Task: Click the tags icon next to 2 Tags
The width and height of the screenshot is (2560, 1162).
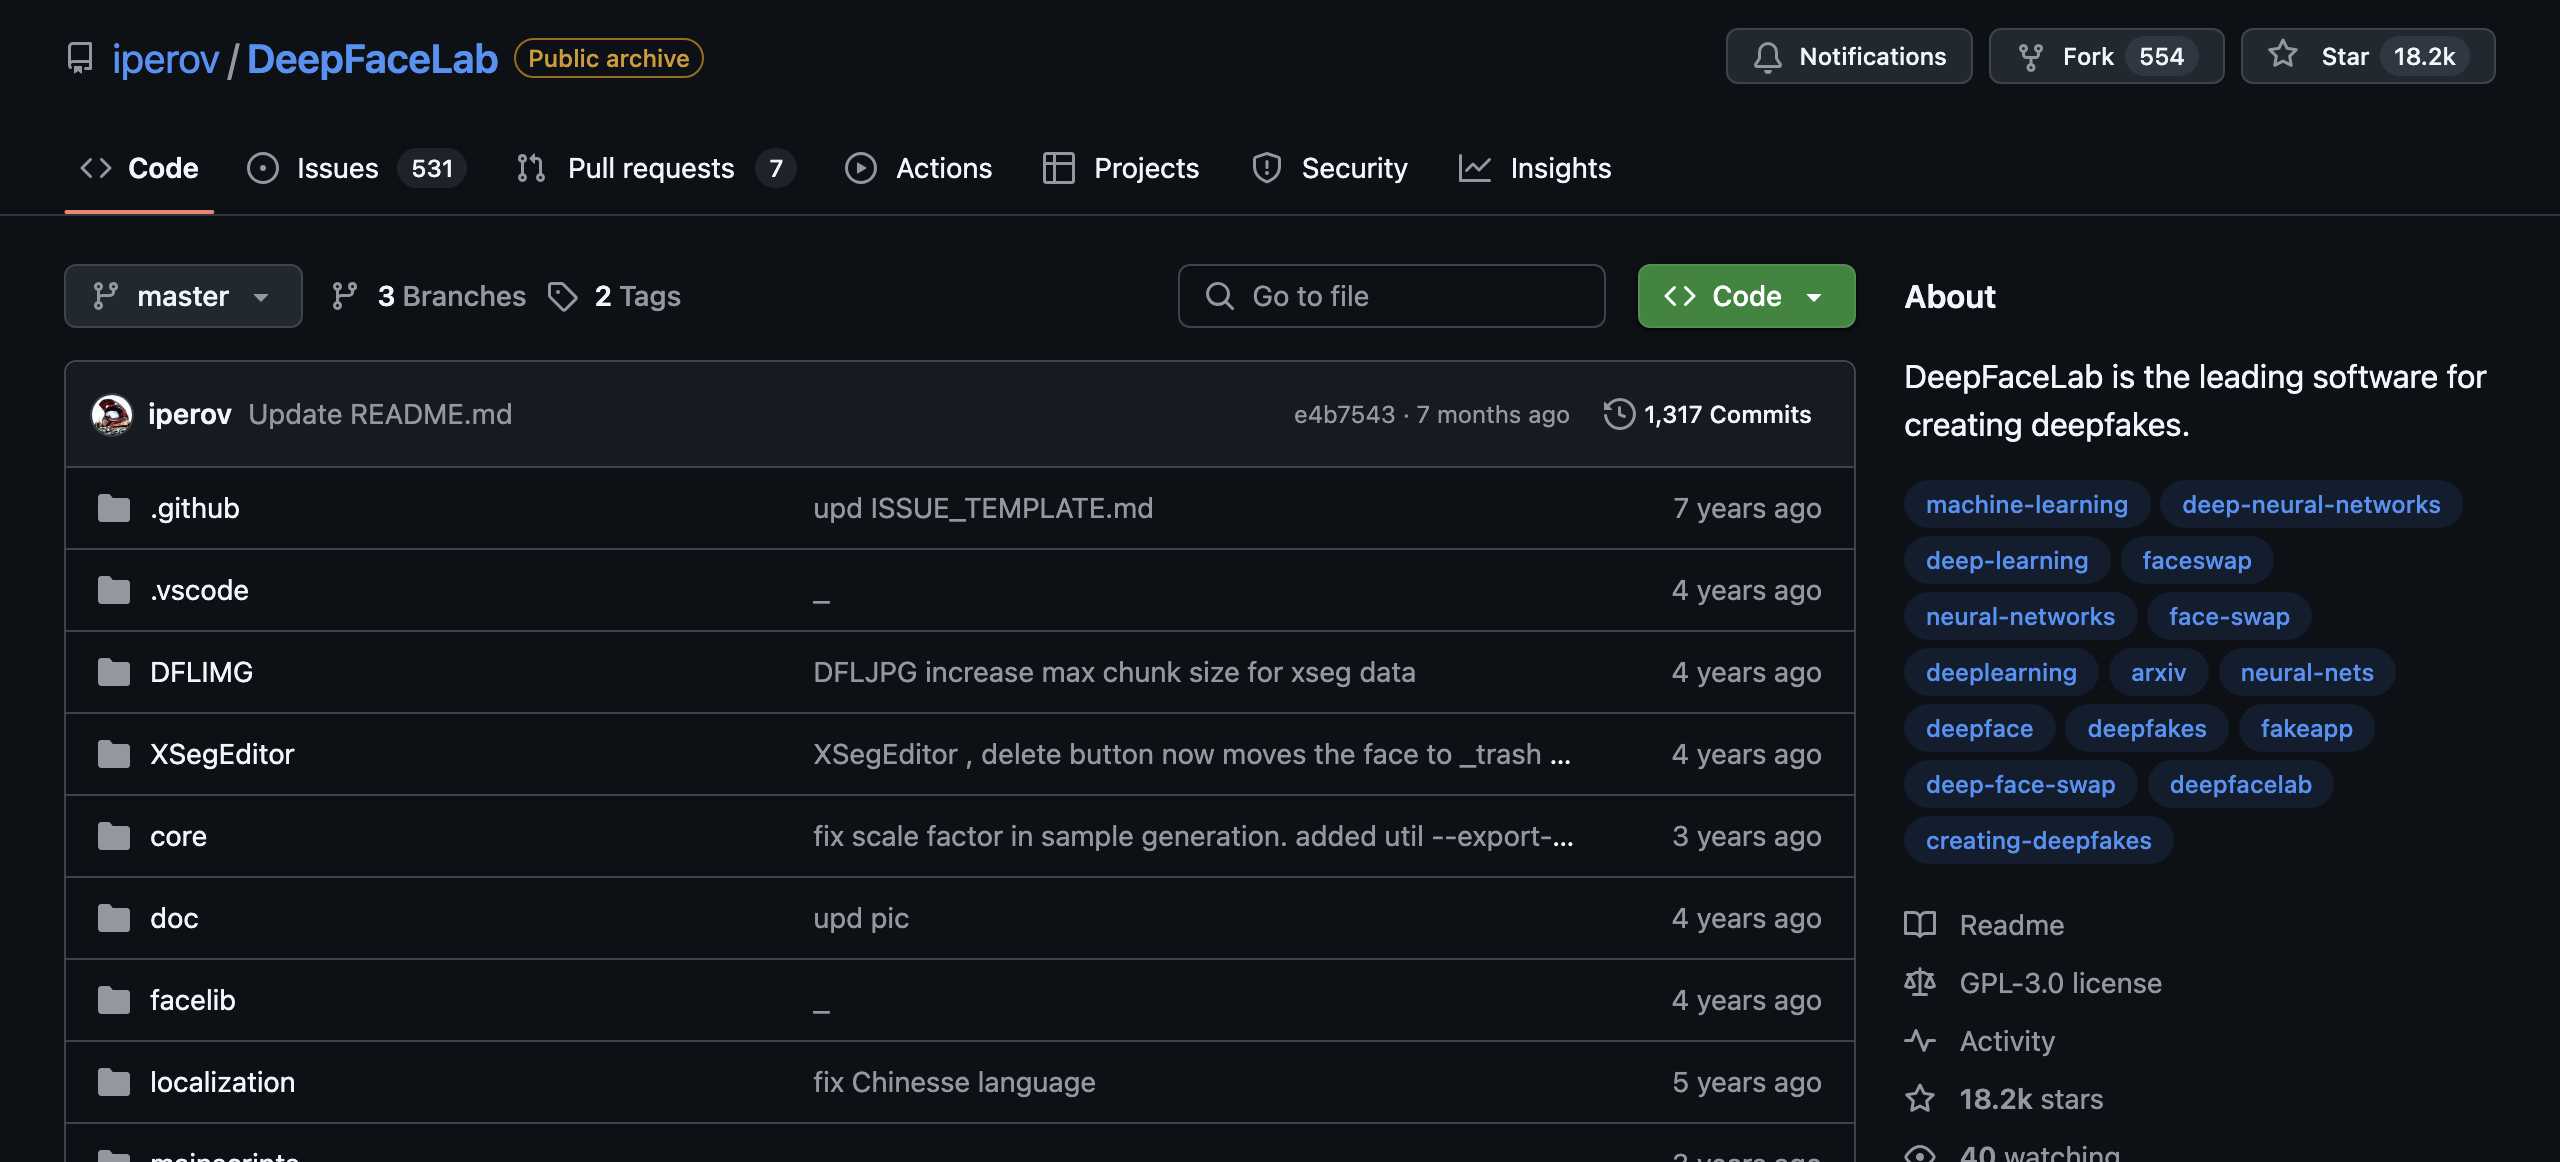Action: (x=563, y=296)
